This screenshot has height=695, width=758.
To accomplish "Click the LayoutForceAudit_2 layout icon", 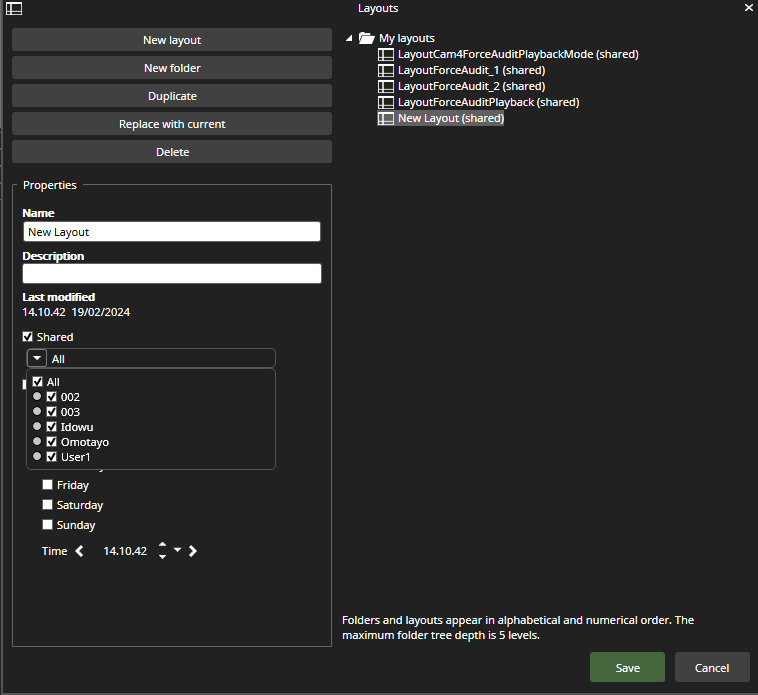I will (x=386, y=86).
